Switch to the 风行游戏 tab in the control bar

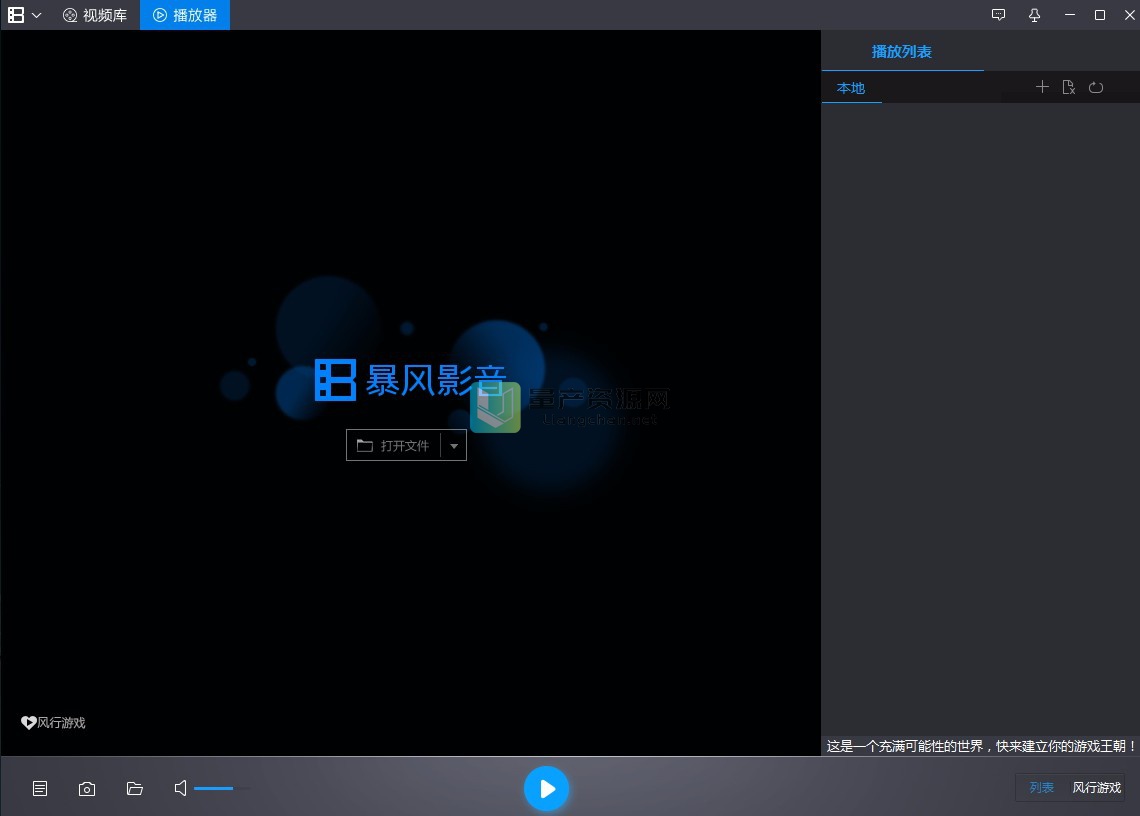click(1096, 788)
